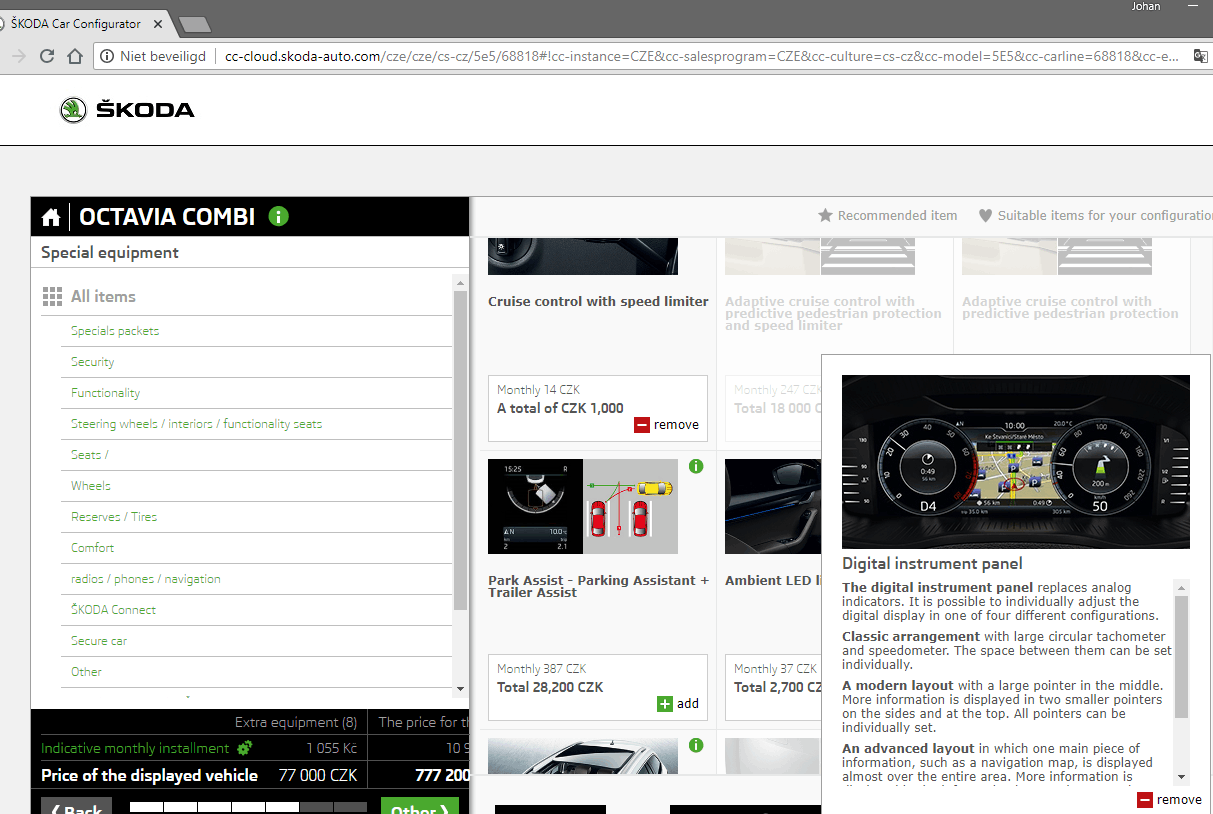
Task: Click the Park Assist thumbnail image
Action: [x=583, y=506]
